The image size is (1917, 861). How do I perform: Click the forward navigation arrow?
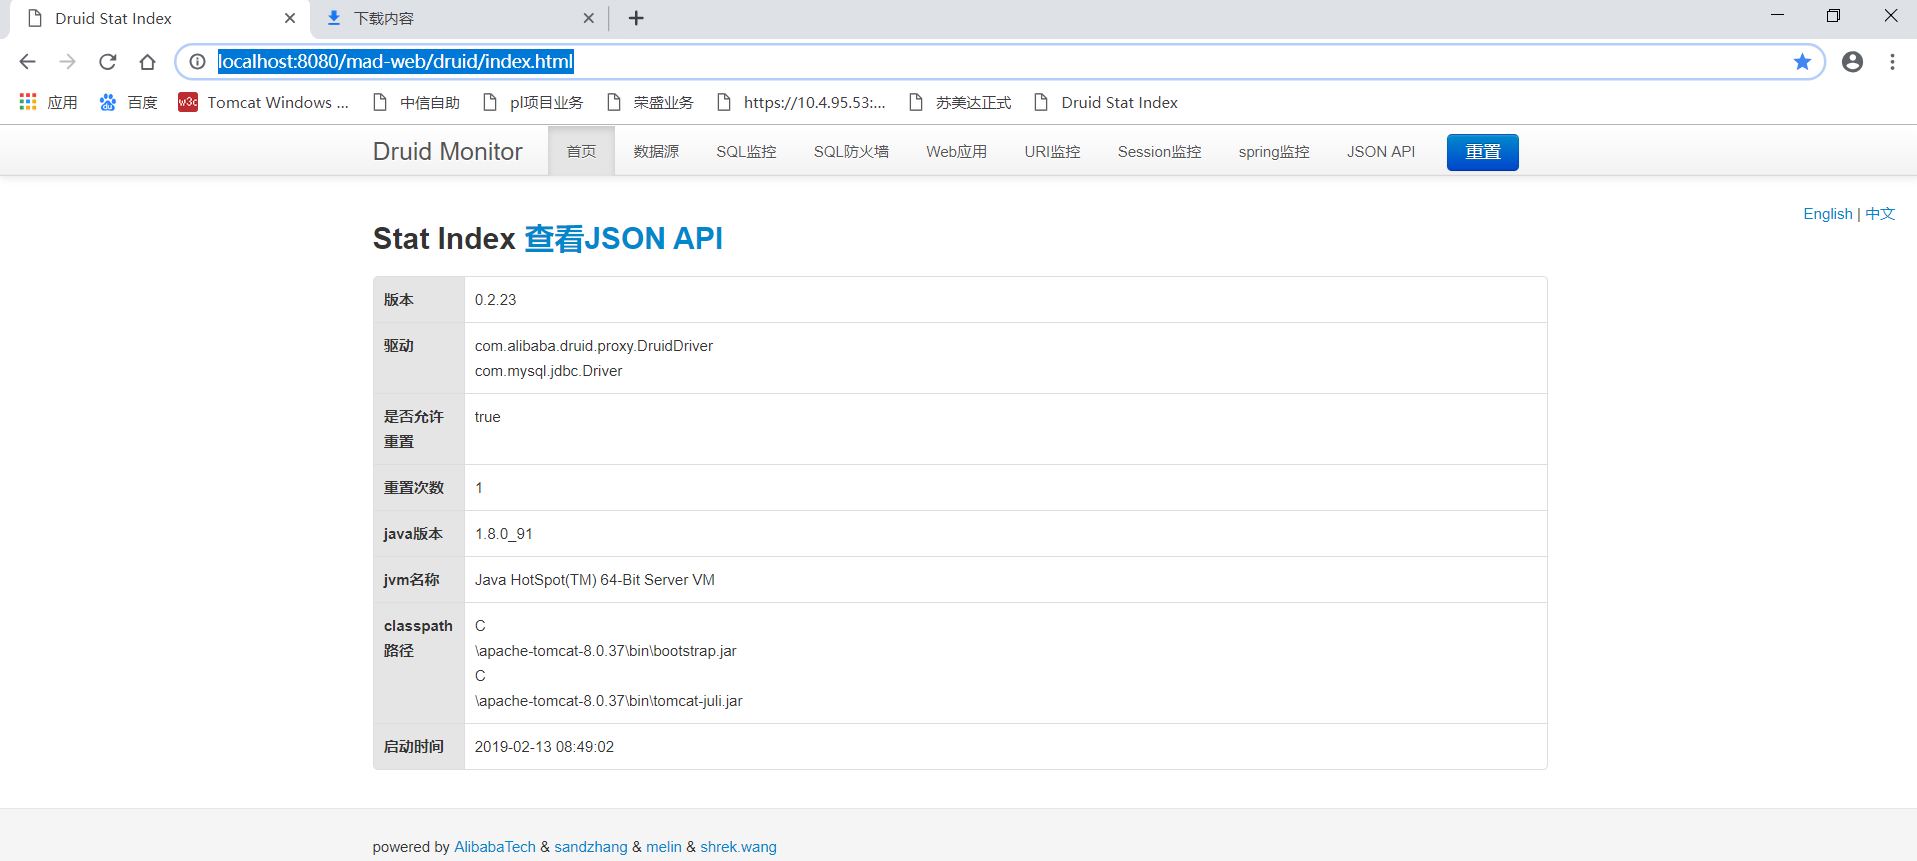tap(67, 62)
